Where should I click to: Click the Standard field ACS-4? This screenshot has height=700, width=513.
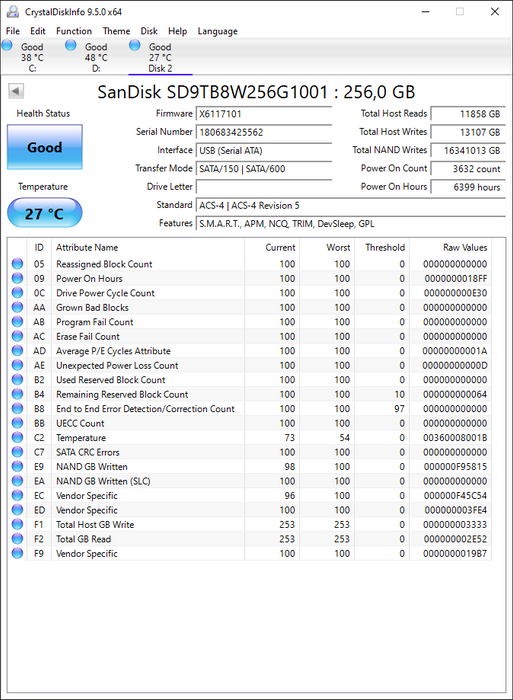point(351,205)
